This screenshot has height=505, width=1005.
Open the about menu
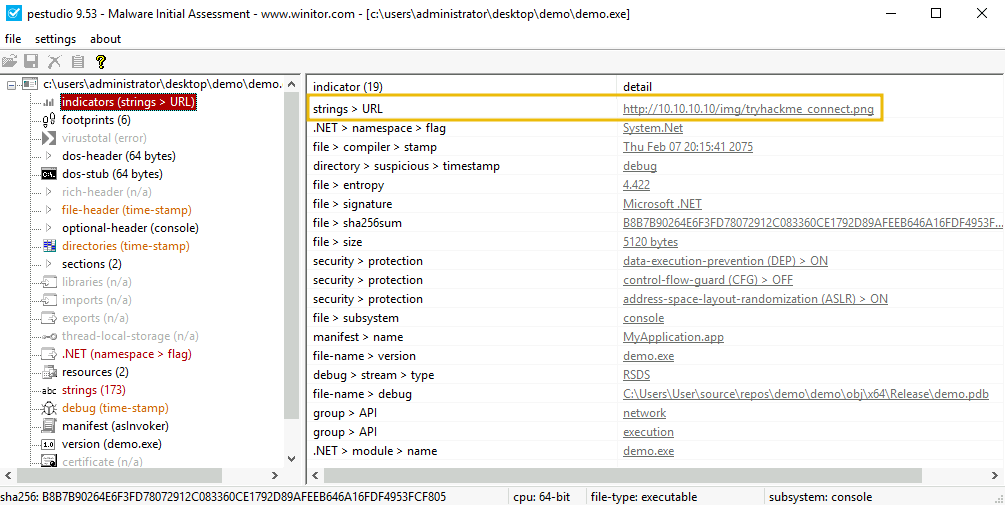(105, 39)
